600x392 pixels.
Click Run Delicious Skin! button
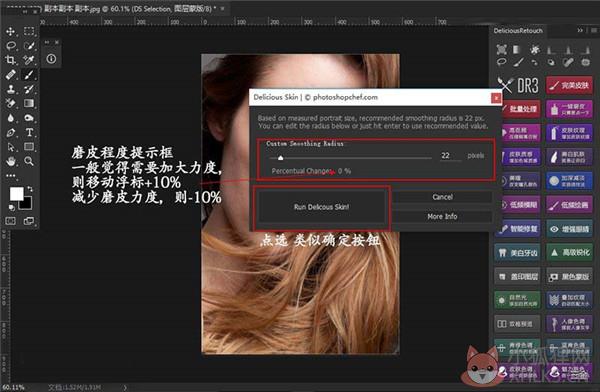(321, 207)
